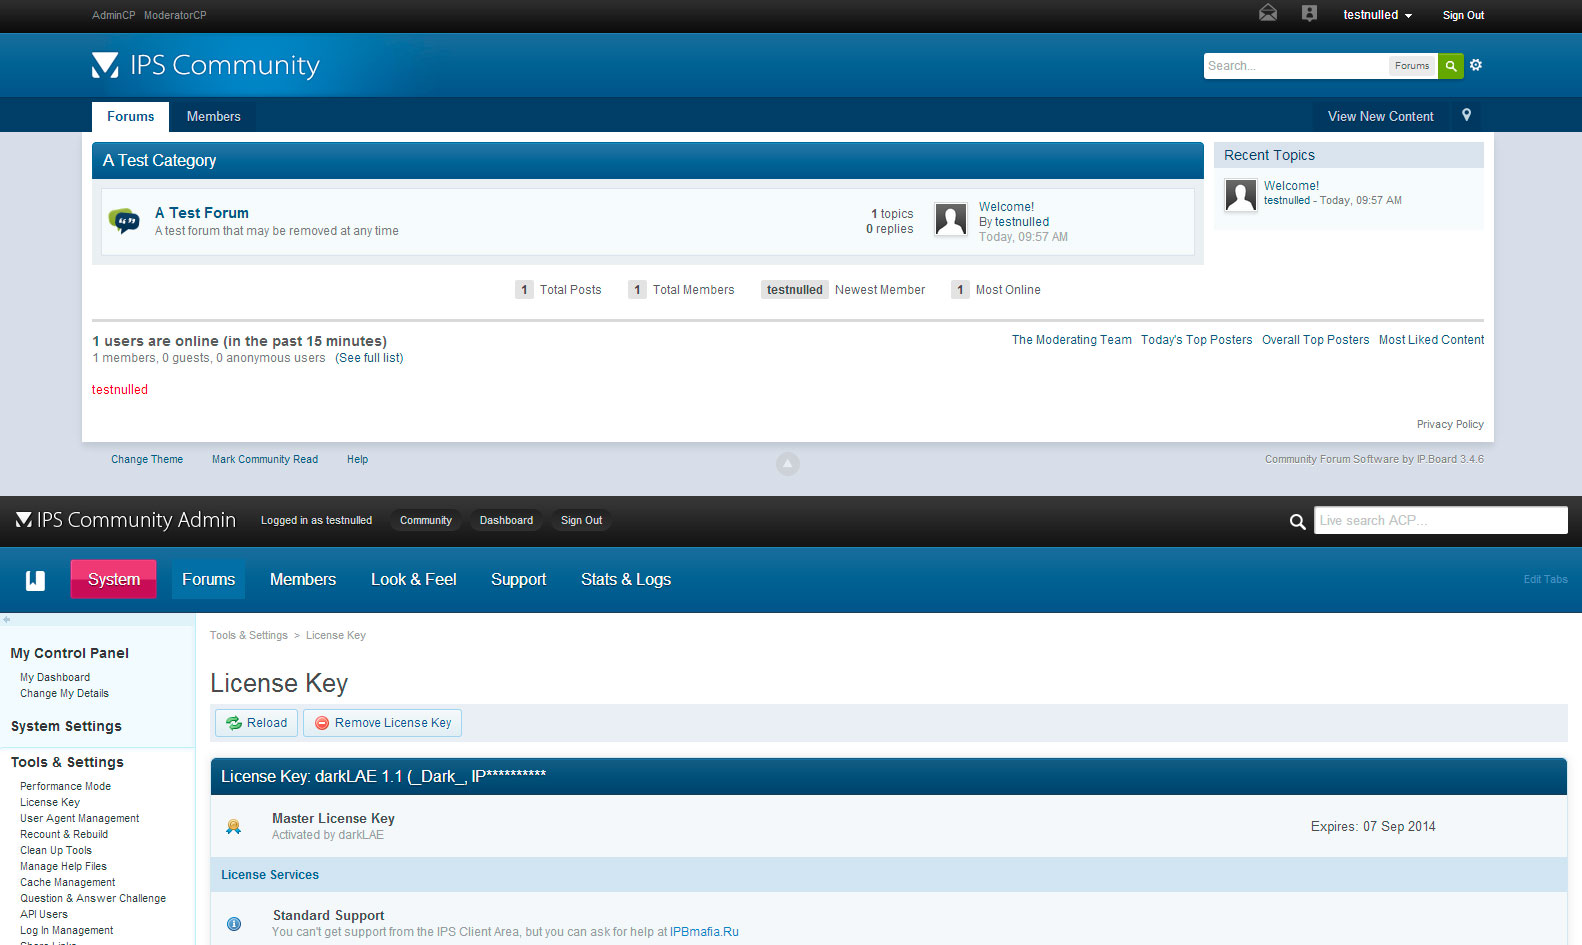1582x945 pixels.
Task: Open Welcome! under Recent Topics
Action: click(1291, 186)
